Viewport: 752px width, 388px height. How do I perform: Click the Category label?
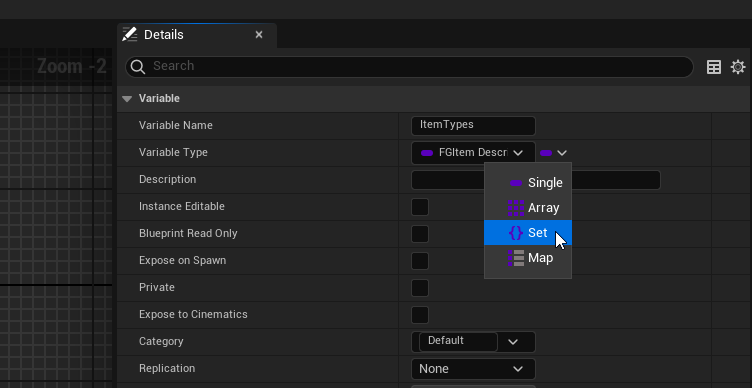click(x=161, y=341)
